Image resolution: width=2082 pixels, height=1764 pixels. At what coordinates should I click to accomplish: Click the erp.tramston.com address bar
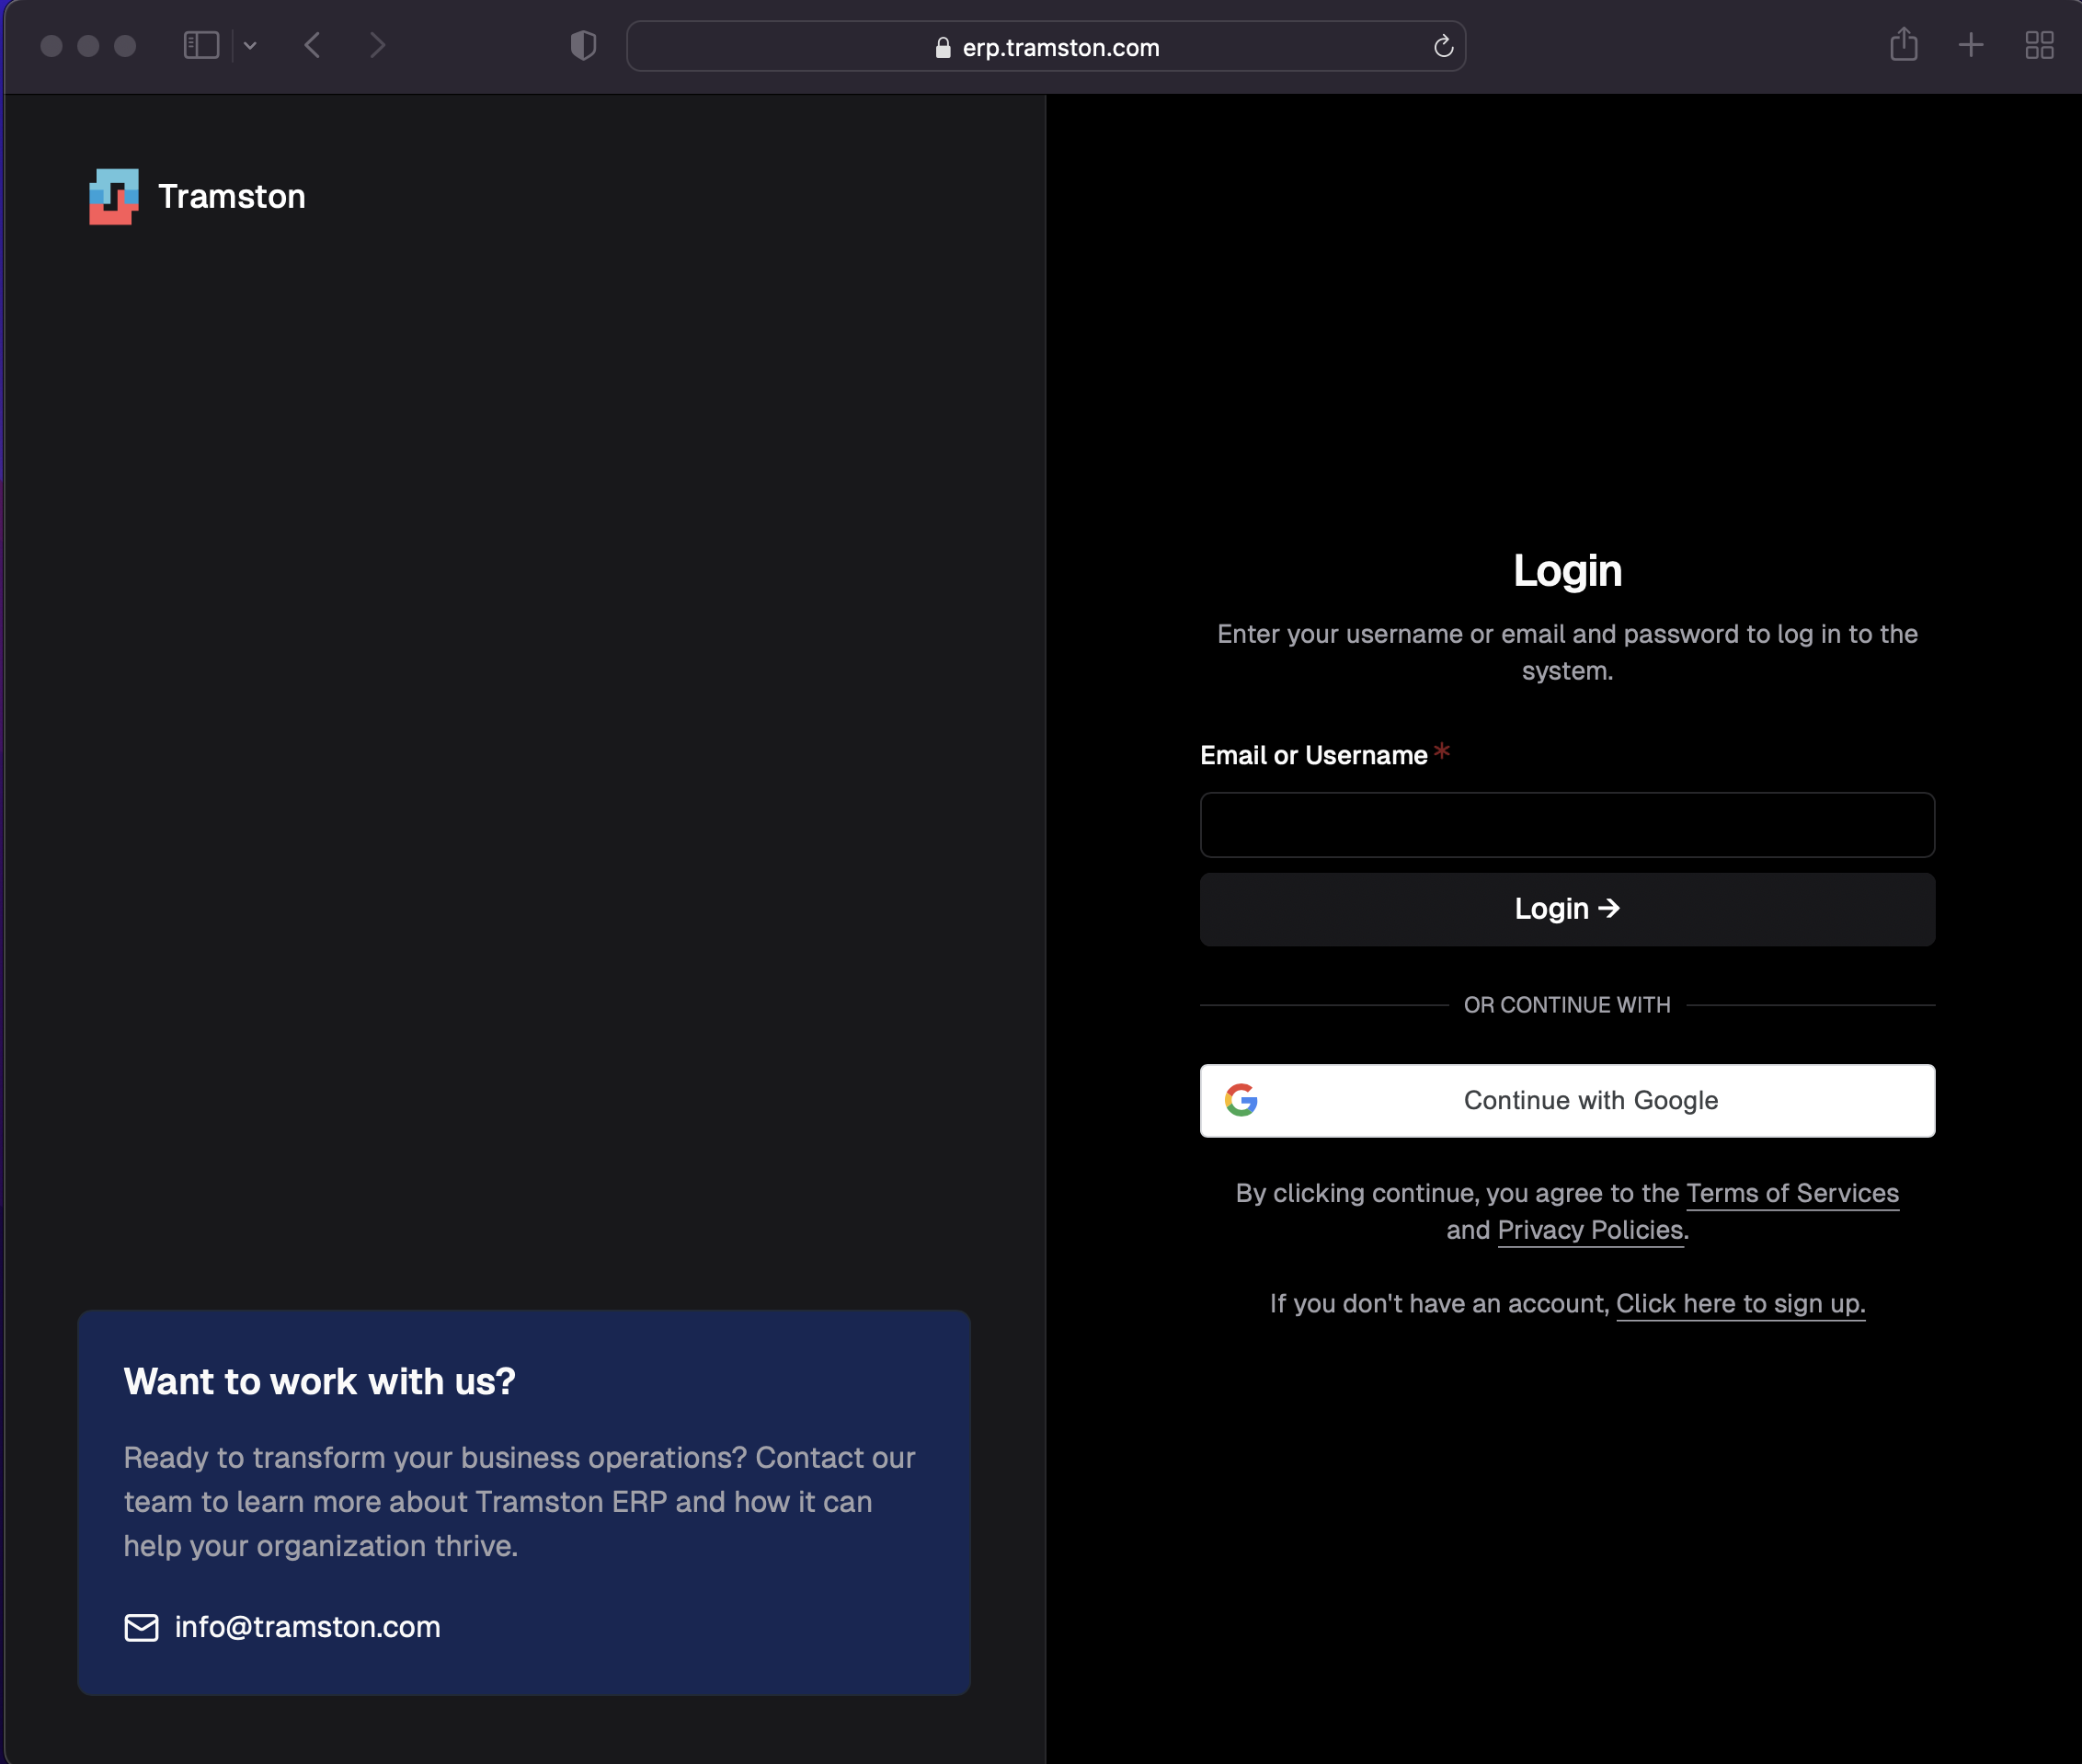(x=1046, y=46)
